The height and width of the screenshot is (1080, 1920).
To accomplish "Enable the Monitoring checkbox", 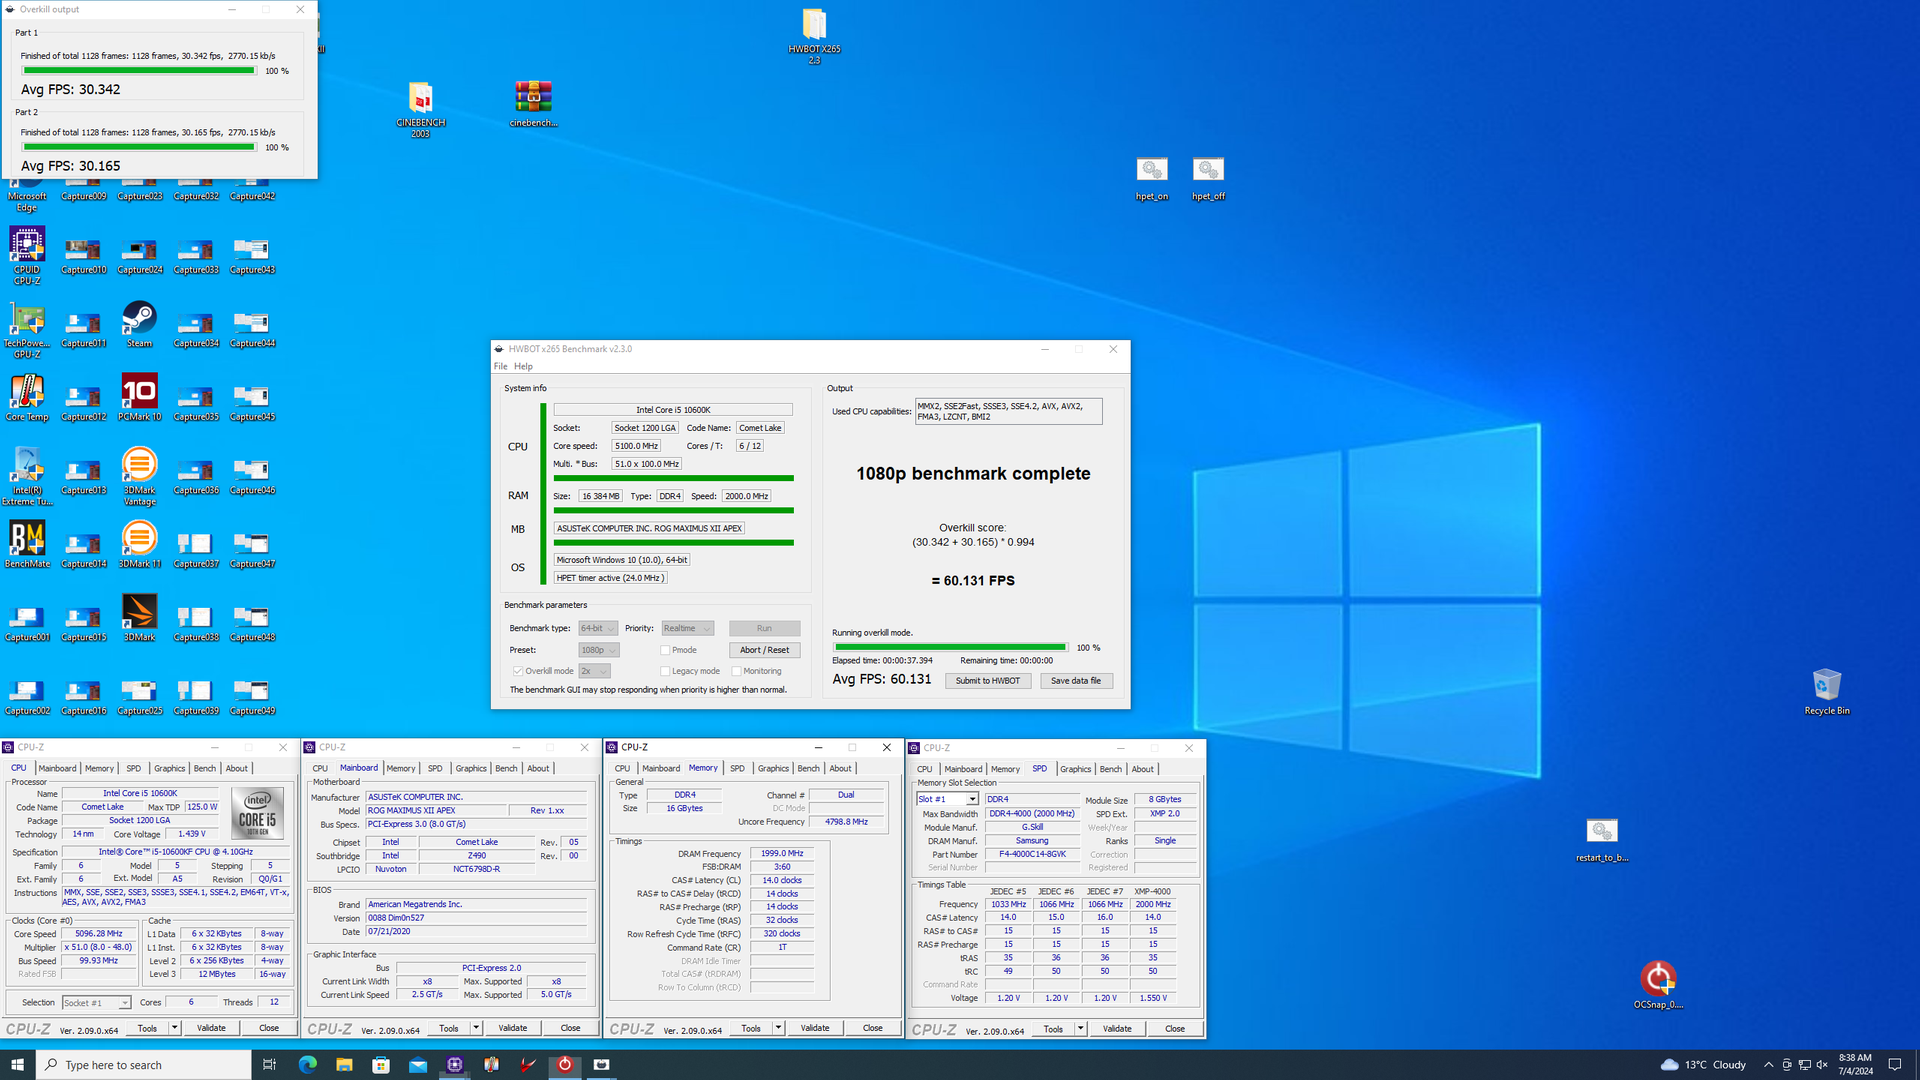I will (x=736, y=671).
